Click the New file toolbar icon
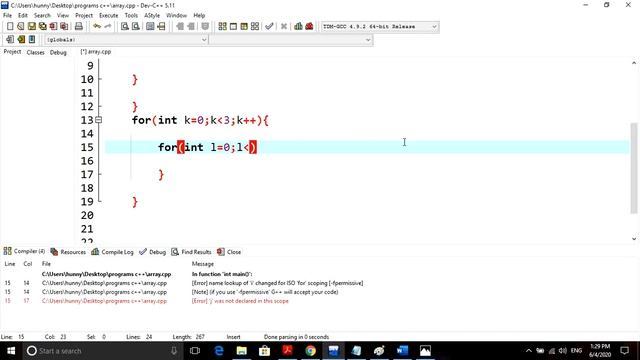 click(10, 26)
